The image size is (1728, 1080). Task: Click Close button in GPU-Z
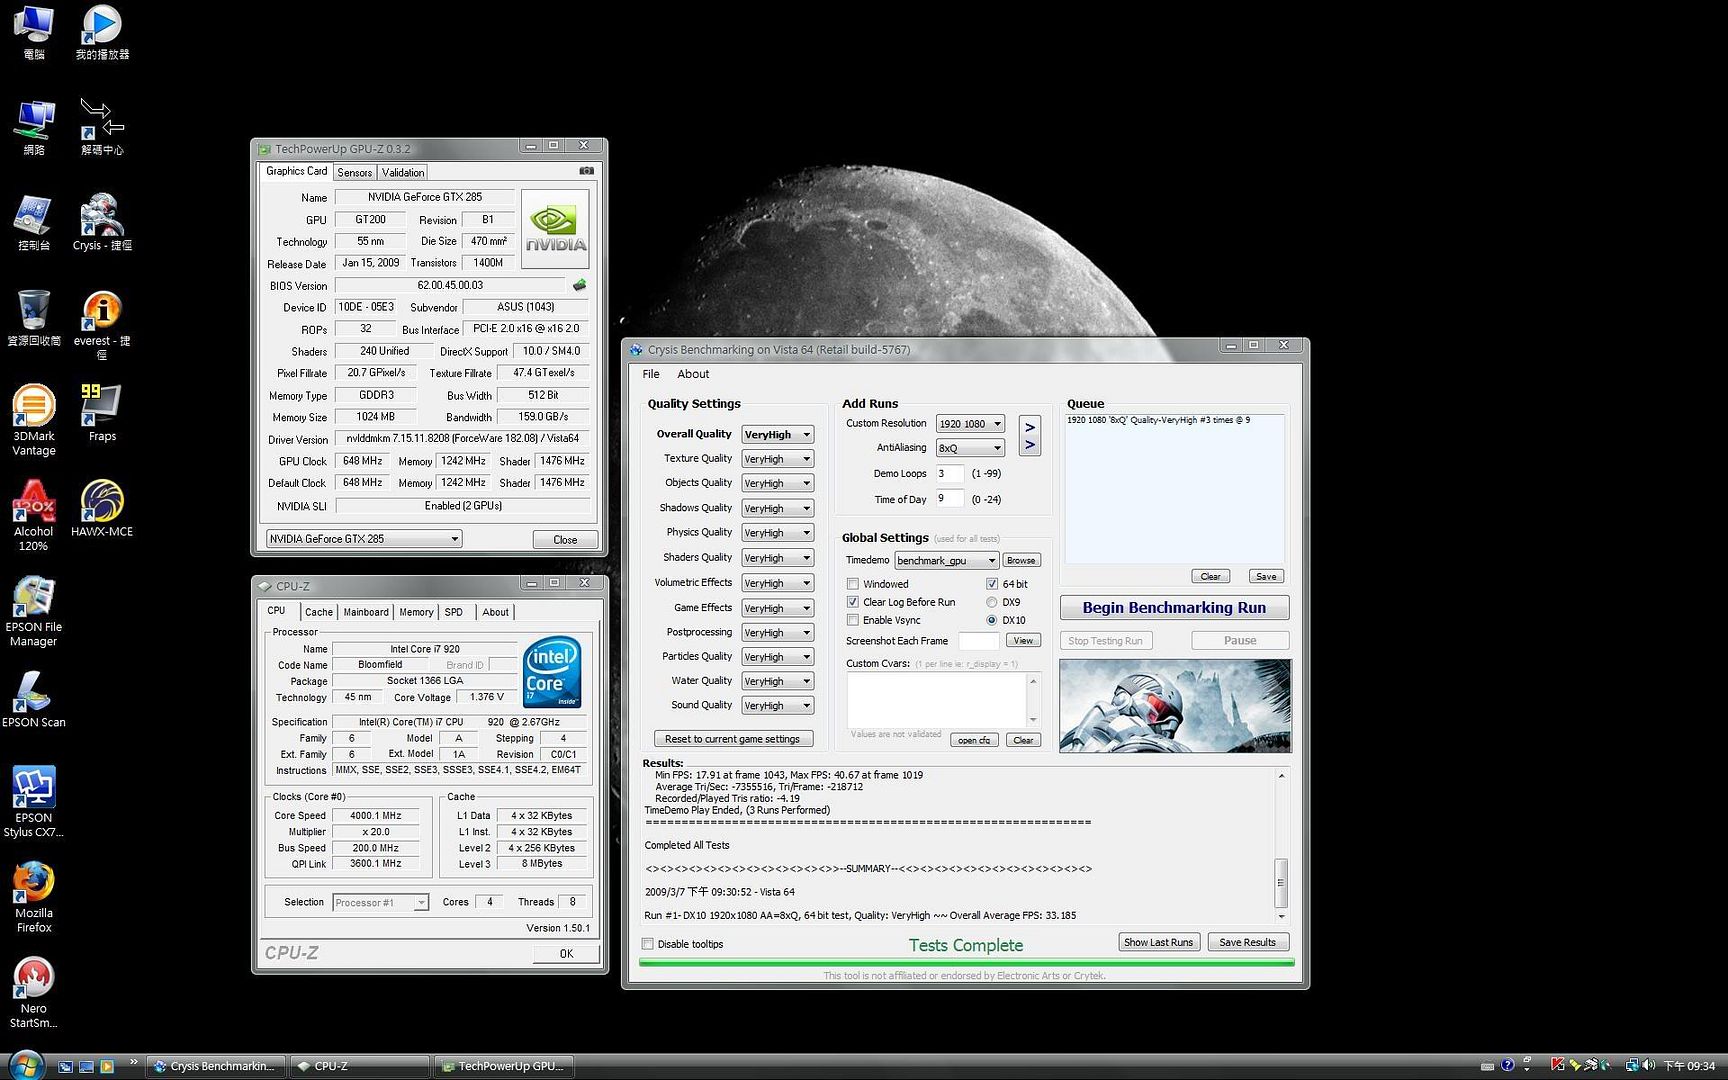(565, 540)
